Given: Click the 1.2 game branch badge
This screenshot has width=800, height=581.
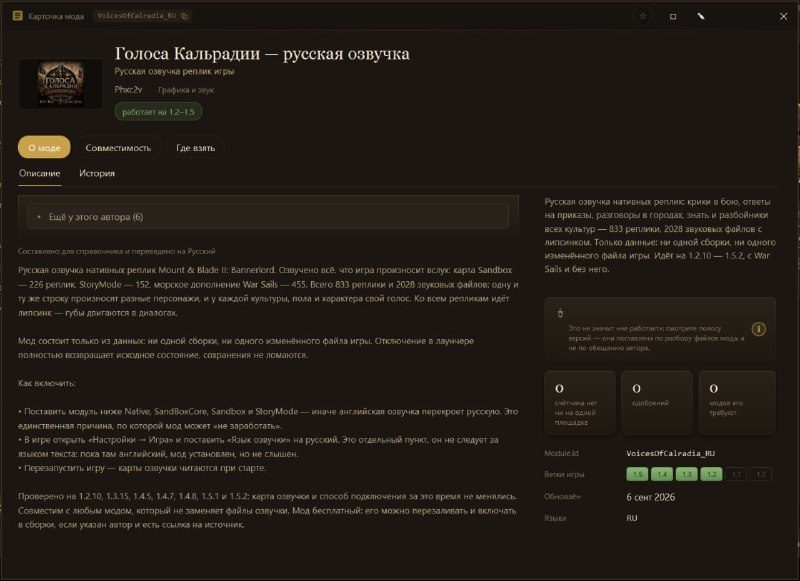Looking at the screenshot, I should [x=711, y=474].
